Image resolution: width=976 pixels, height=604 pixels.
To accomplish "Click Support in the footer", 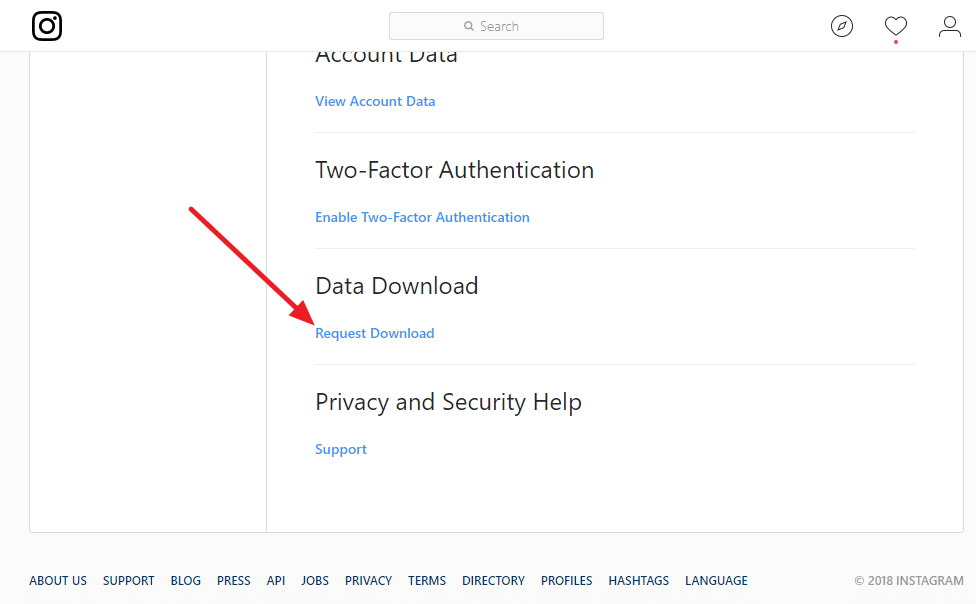I will point(128,580).
